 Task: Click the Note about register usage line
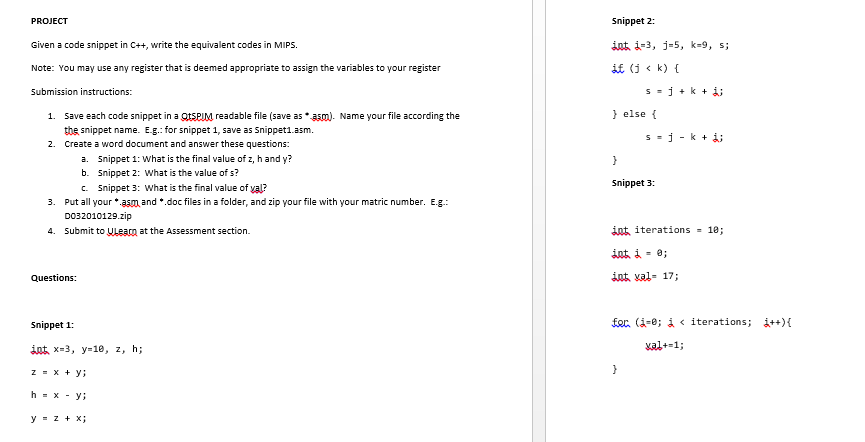[236, 68]
